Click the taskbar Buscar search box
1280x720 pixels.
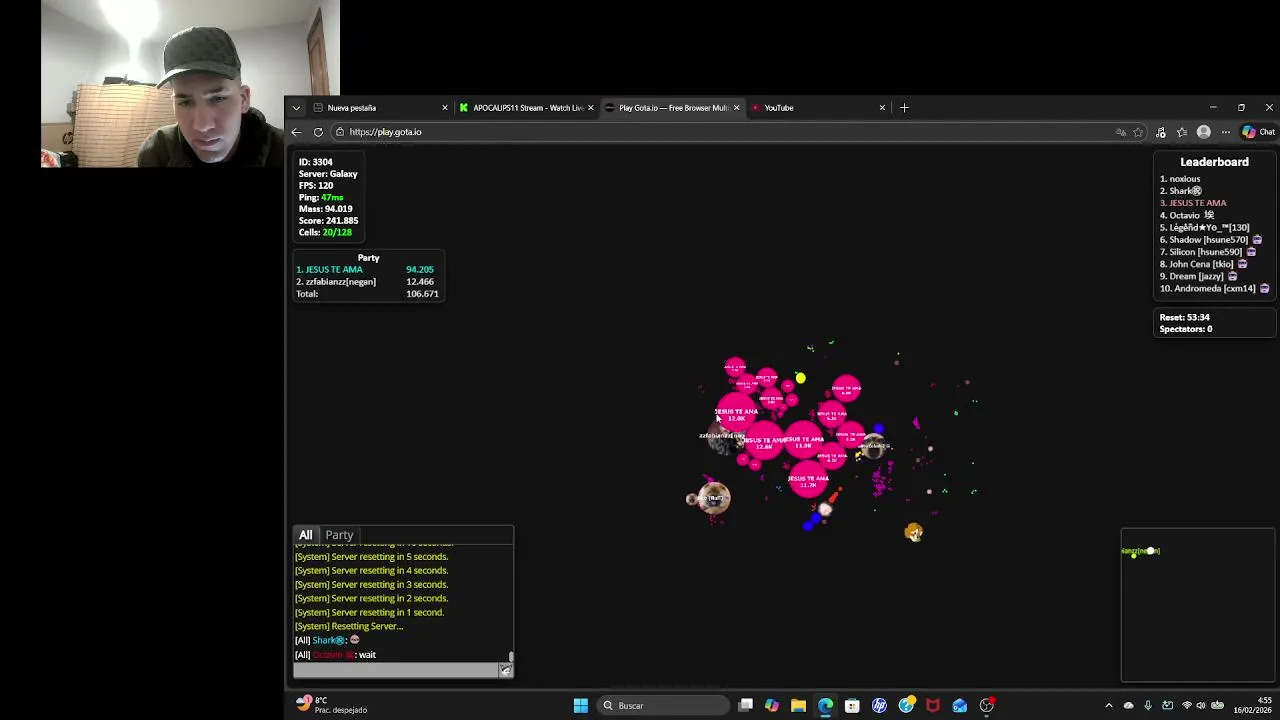pyautogui.click(x=664, y=706)
